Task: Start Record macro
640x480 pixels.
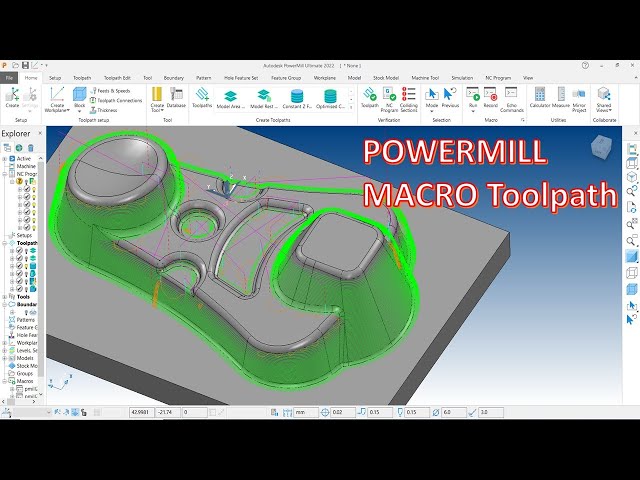Action: [490, 98]
